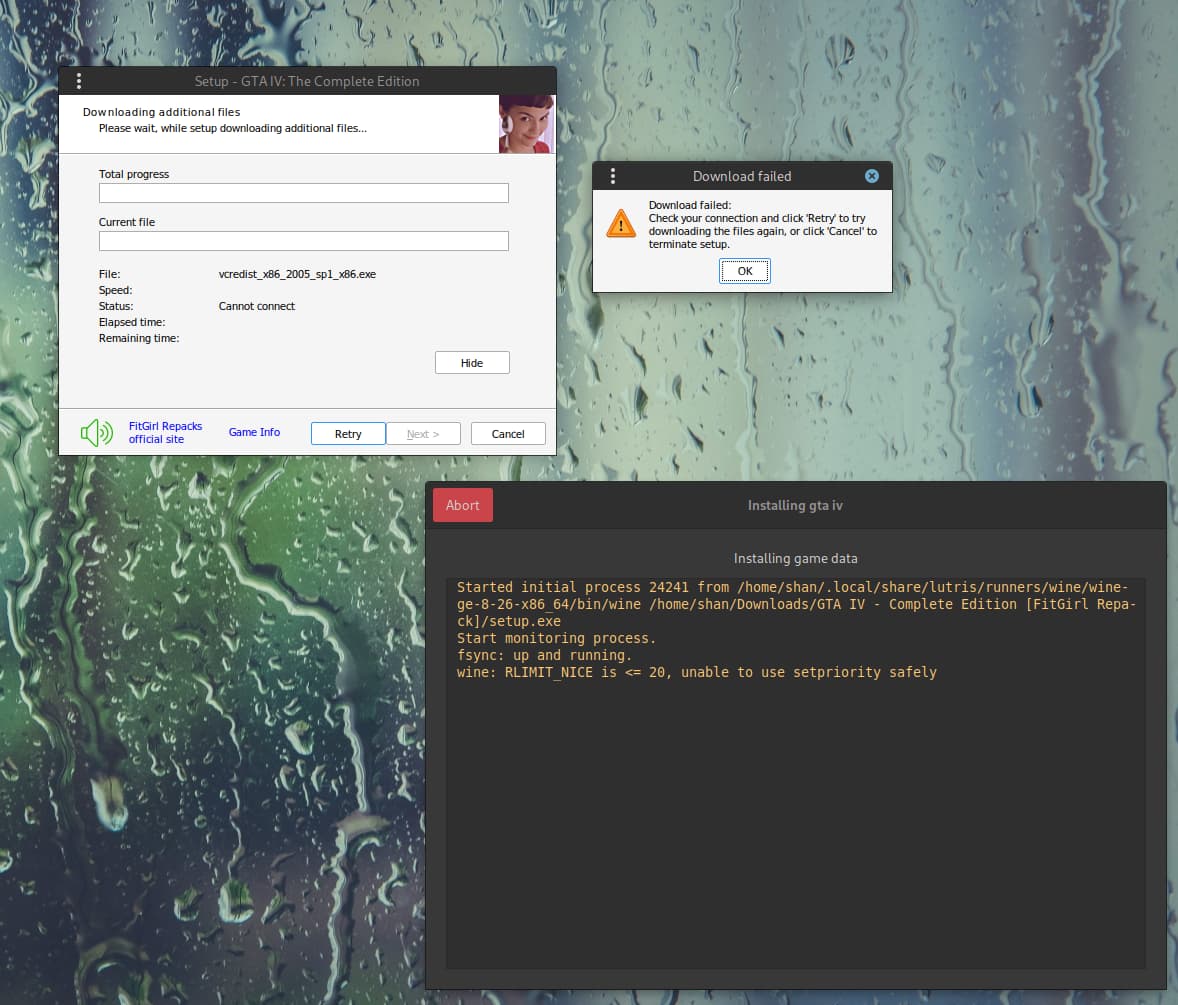
Task: Click the Lutris installer log output area
Action: 796,773
